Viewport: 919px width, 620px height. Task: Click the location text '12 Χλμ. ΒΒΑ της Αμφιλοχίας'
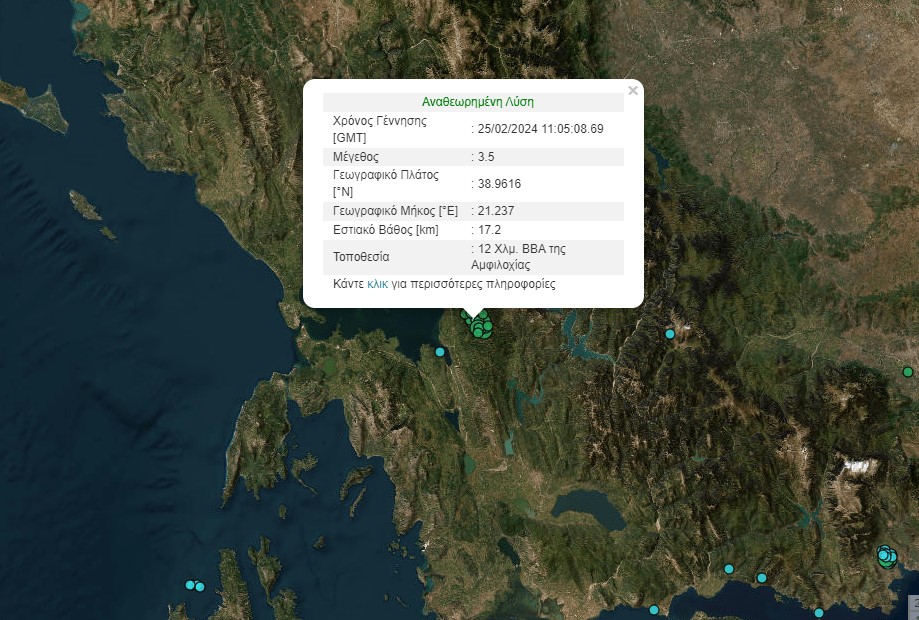pos(522,257)
